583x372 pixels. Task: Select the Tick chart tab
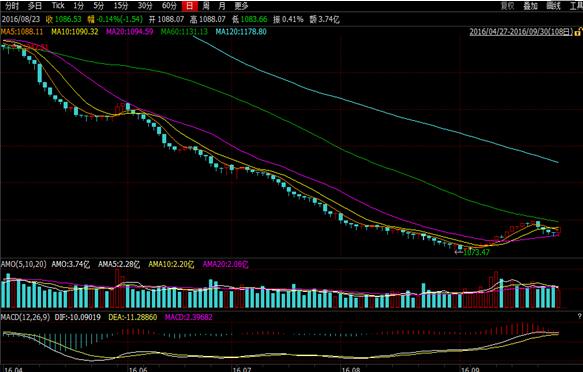pyautogui.click(x=58, y=6)
